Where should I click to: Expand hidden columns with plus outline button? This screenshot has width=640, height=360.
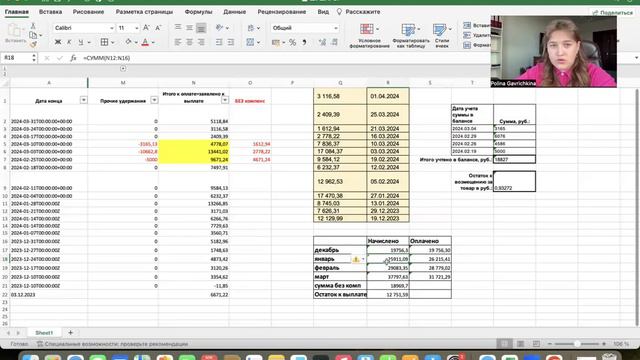tap(123, 69)
